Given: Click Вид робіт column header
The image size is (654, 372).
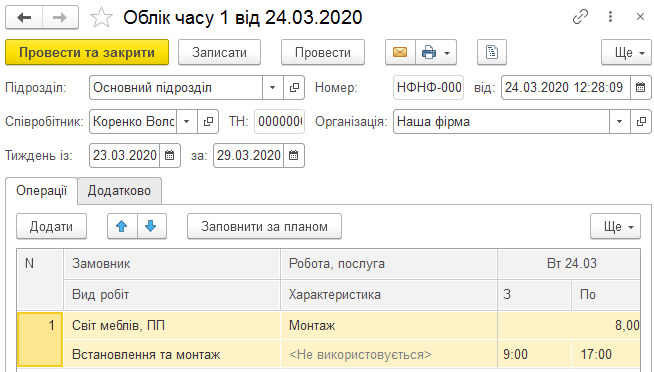Looking at the screenshot, I should [x=172, y=294].
